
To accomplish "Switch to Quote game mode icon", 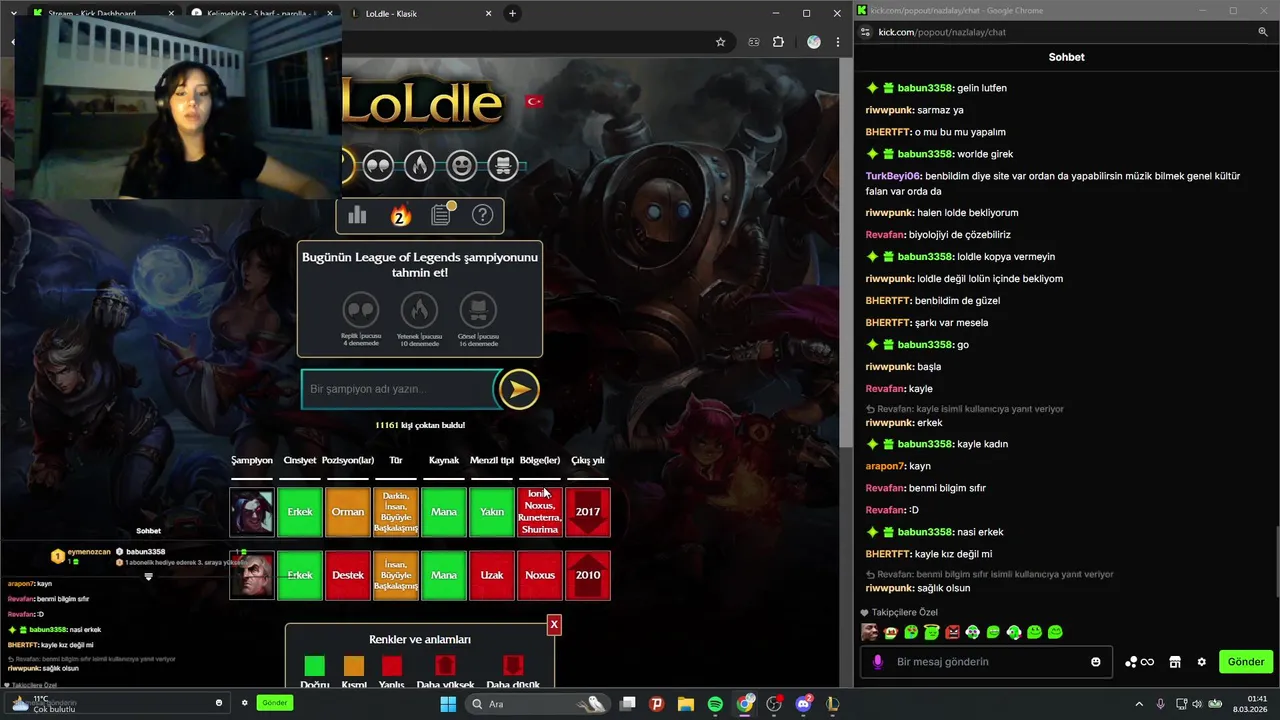I will point(378,164).
